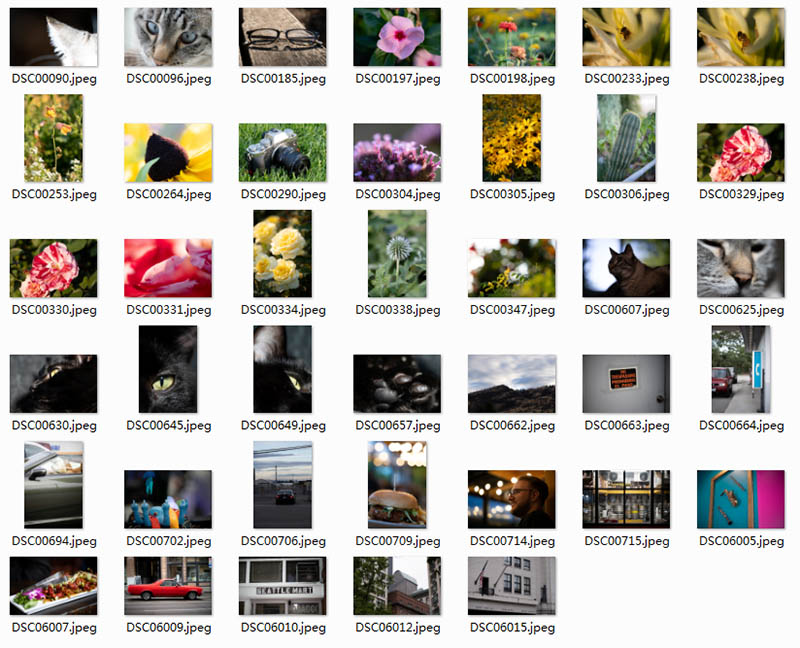Select the black-eyed Susan closeup DSC00264.jpeg
The width and height of the screenshot is (800, 648).
click(x=168, y=153)
